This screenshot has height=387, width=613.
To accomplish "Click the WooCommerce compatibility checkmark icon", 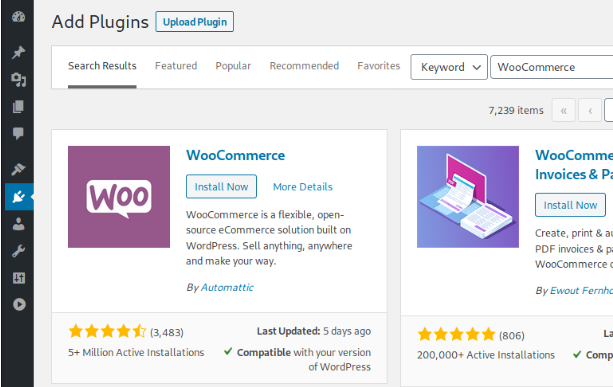I will tap(228, 351).
